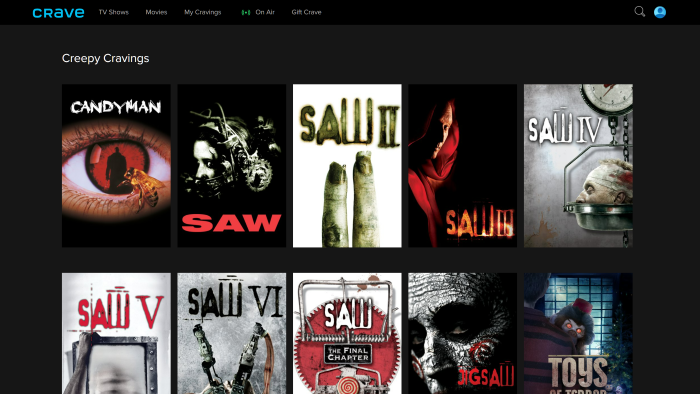Viewport: 700px width, 394px height.
Task: Open the Movies menu
Action: (x=156, y=12)
